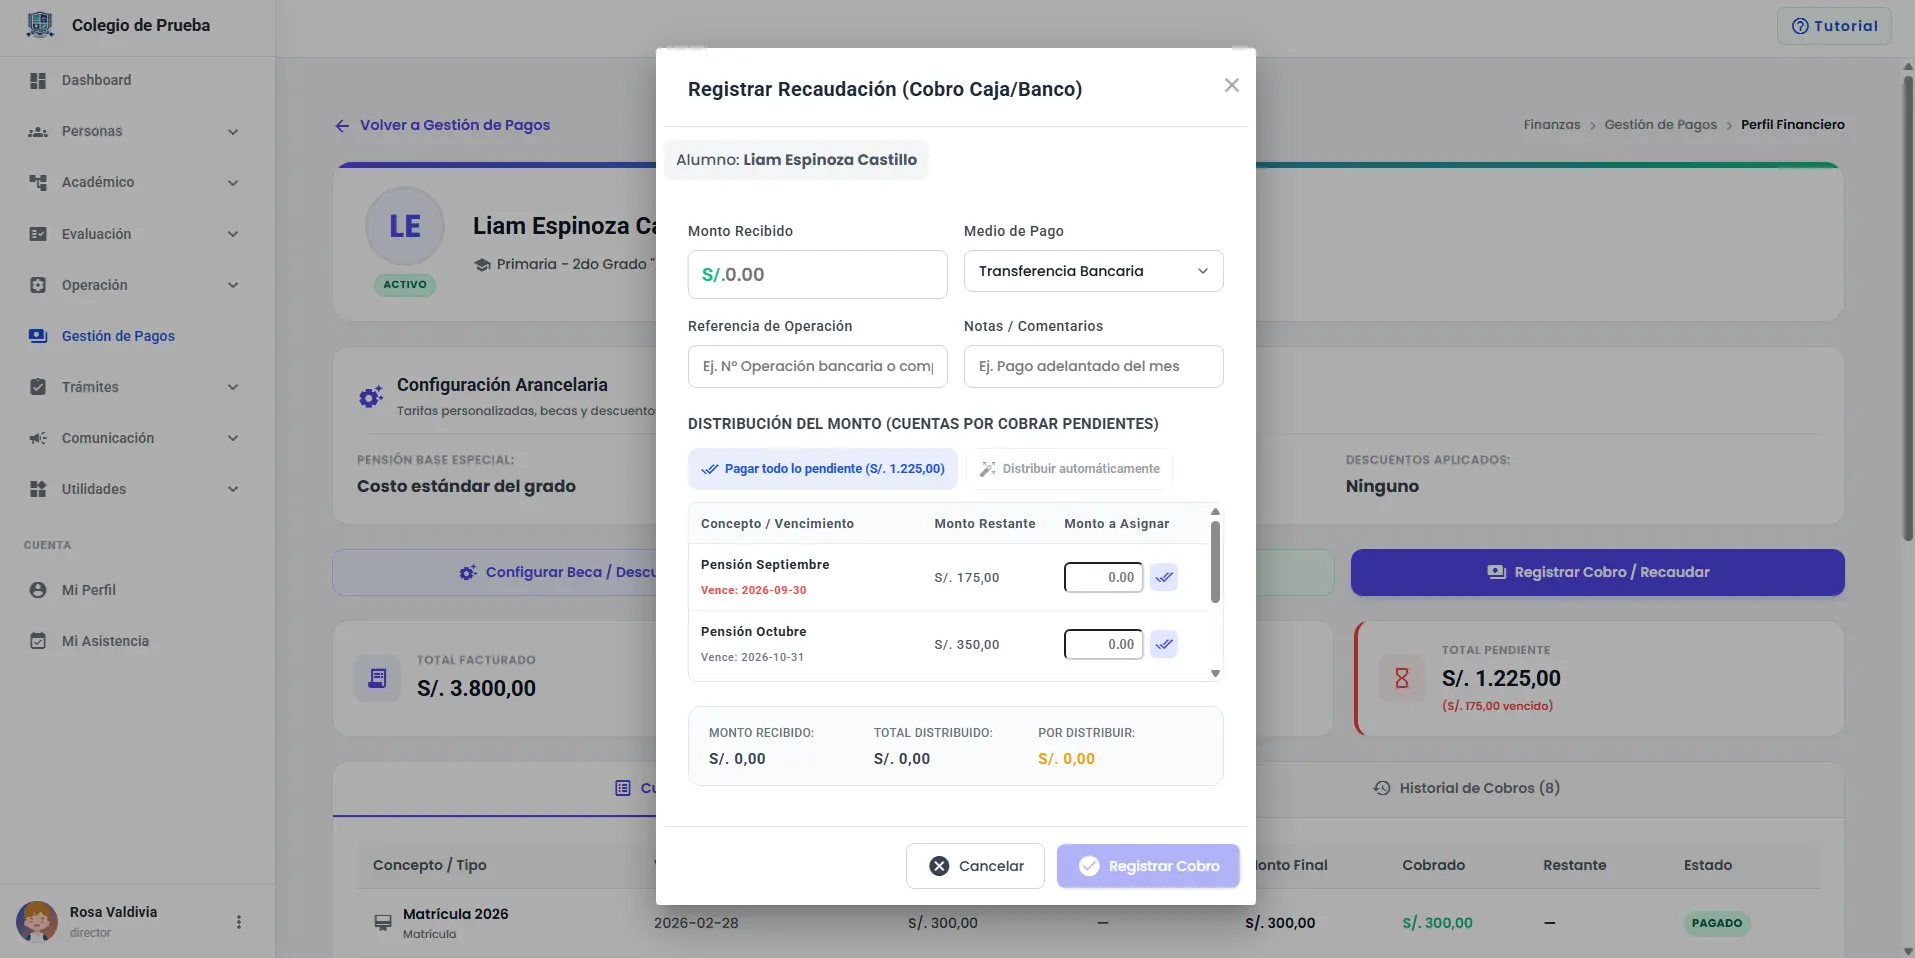Click the Monto Recibido amount field
1915x958 pixels.
tap(817, 274)
